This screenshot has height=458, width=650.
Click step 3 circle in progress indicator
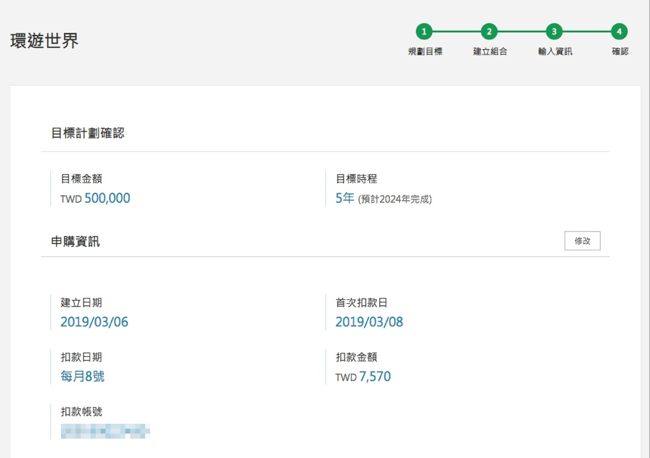click(555, 32)
